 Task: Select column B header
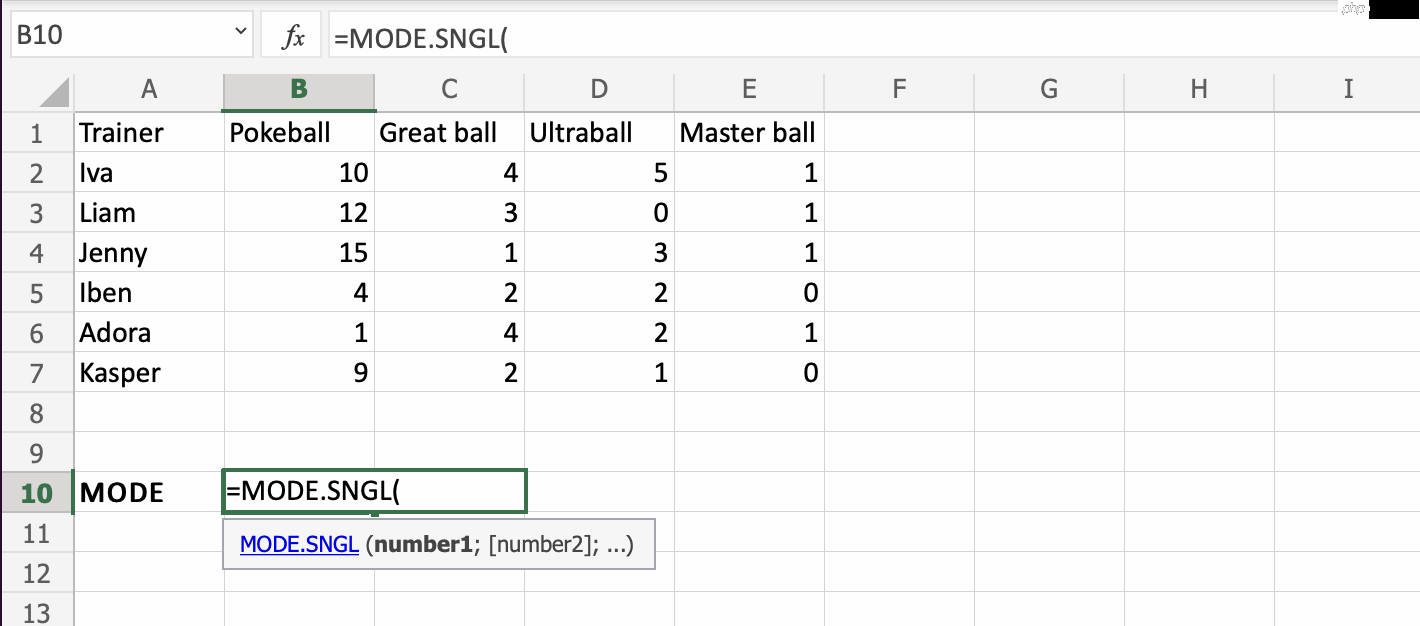pos(299,89)
